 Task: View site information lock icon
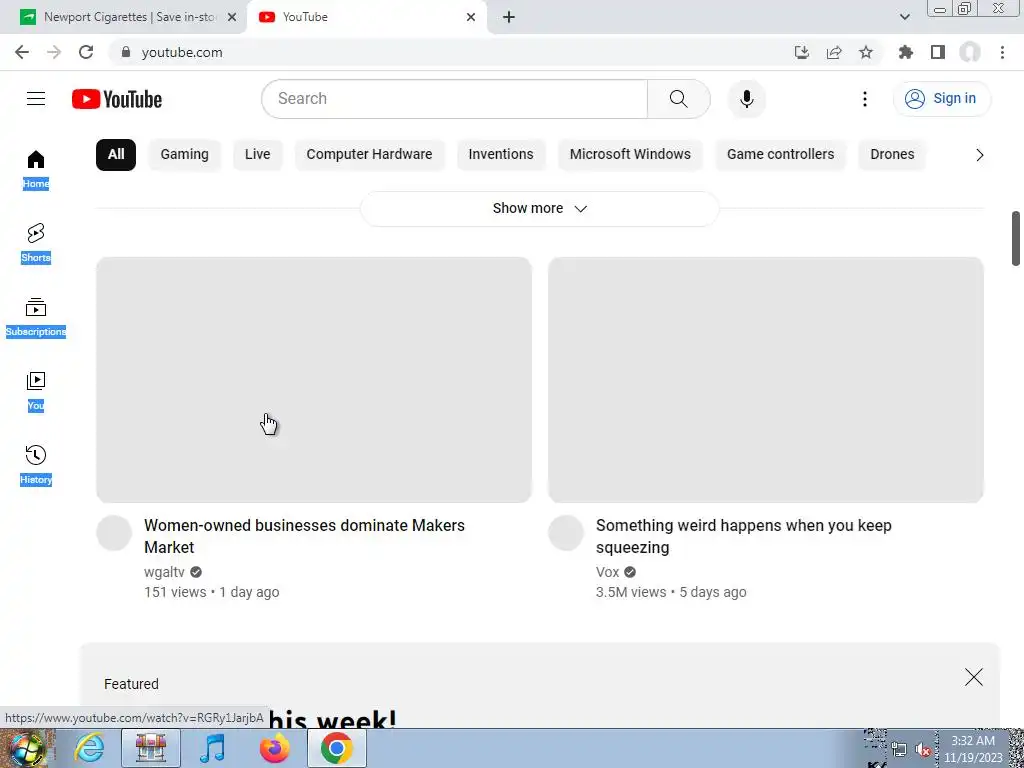126,52
